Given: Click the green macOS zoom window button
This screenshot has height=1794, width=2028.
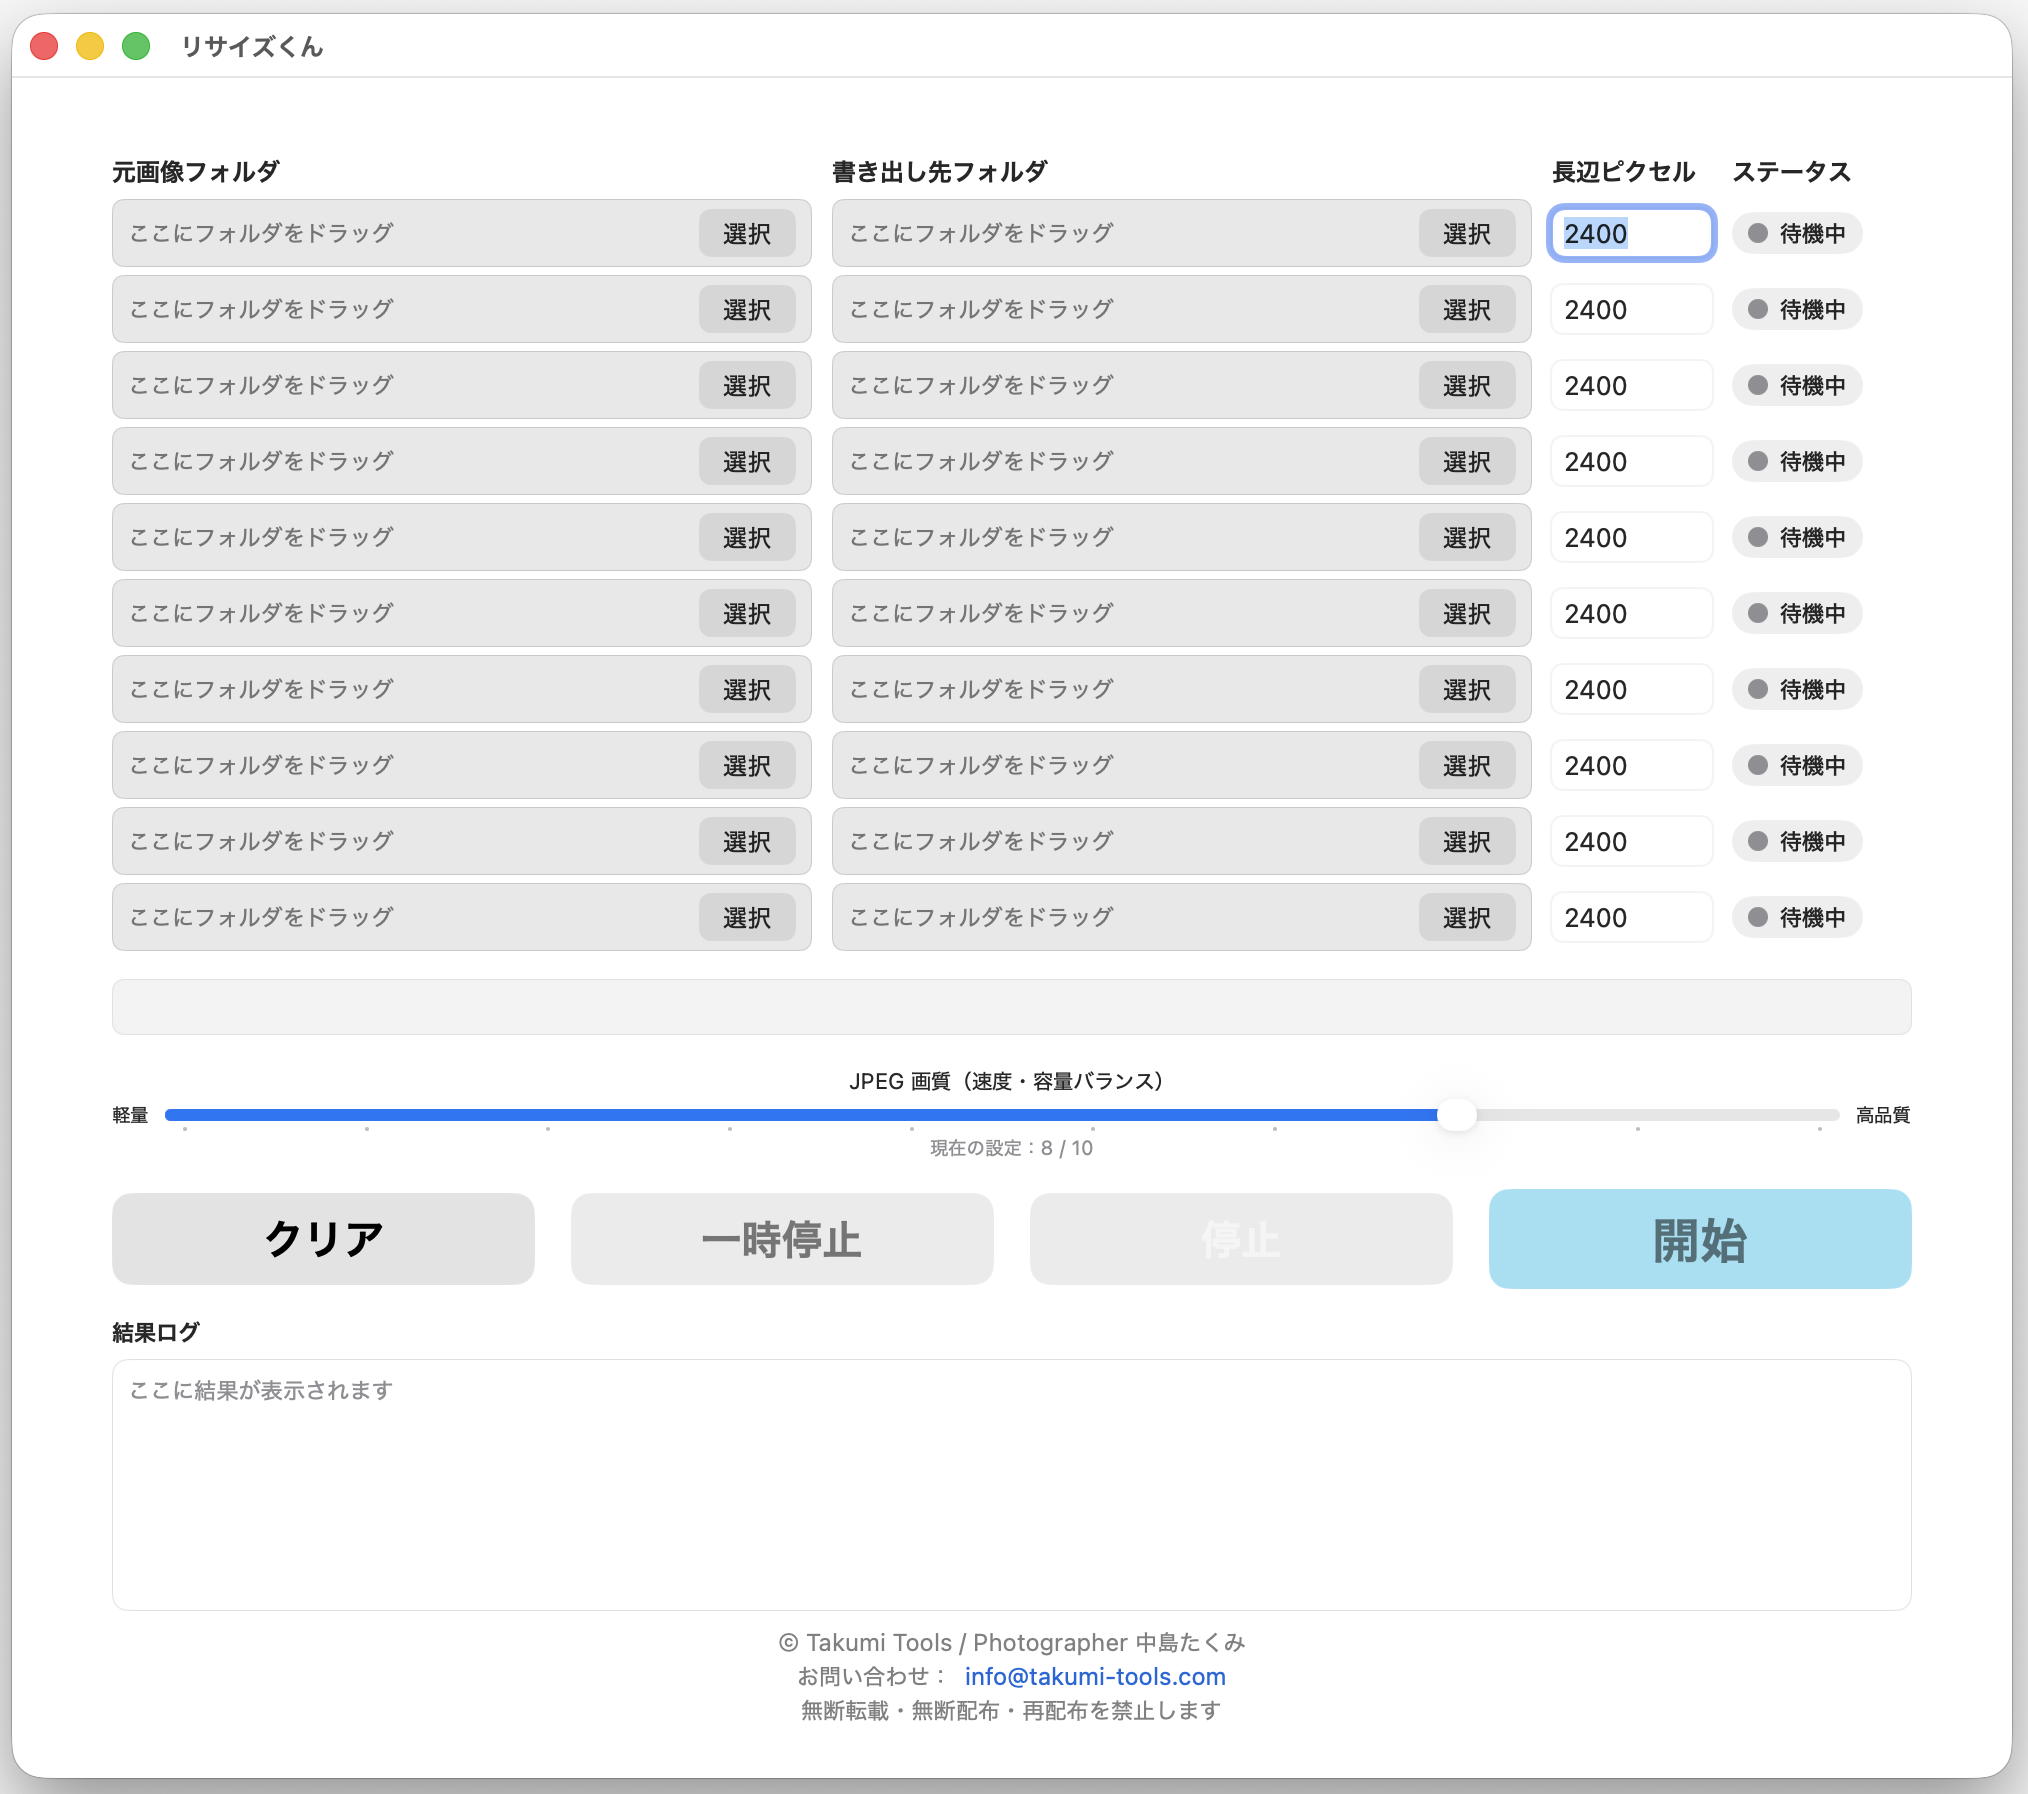Looking at the screenshot, I should pos(136,46).
